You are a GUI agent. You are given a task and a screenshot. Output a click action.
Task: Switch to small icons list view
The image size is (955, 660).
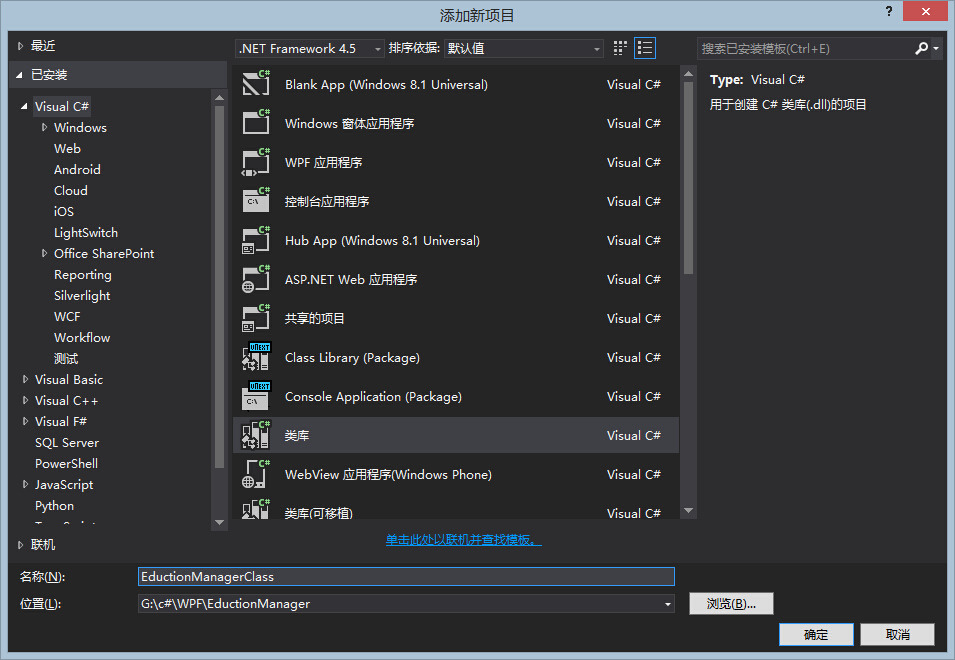645,48
